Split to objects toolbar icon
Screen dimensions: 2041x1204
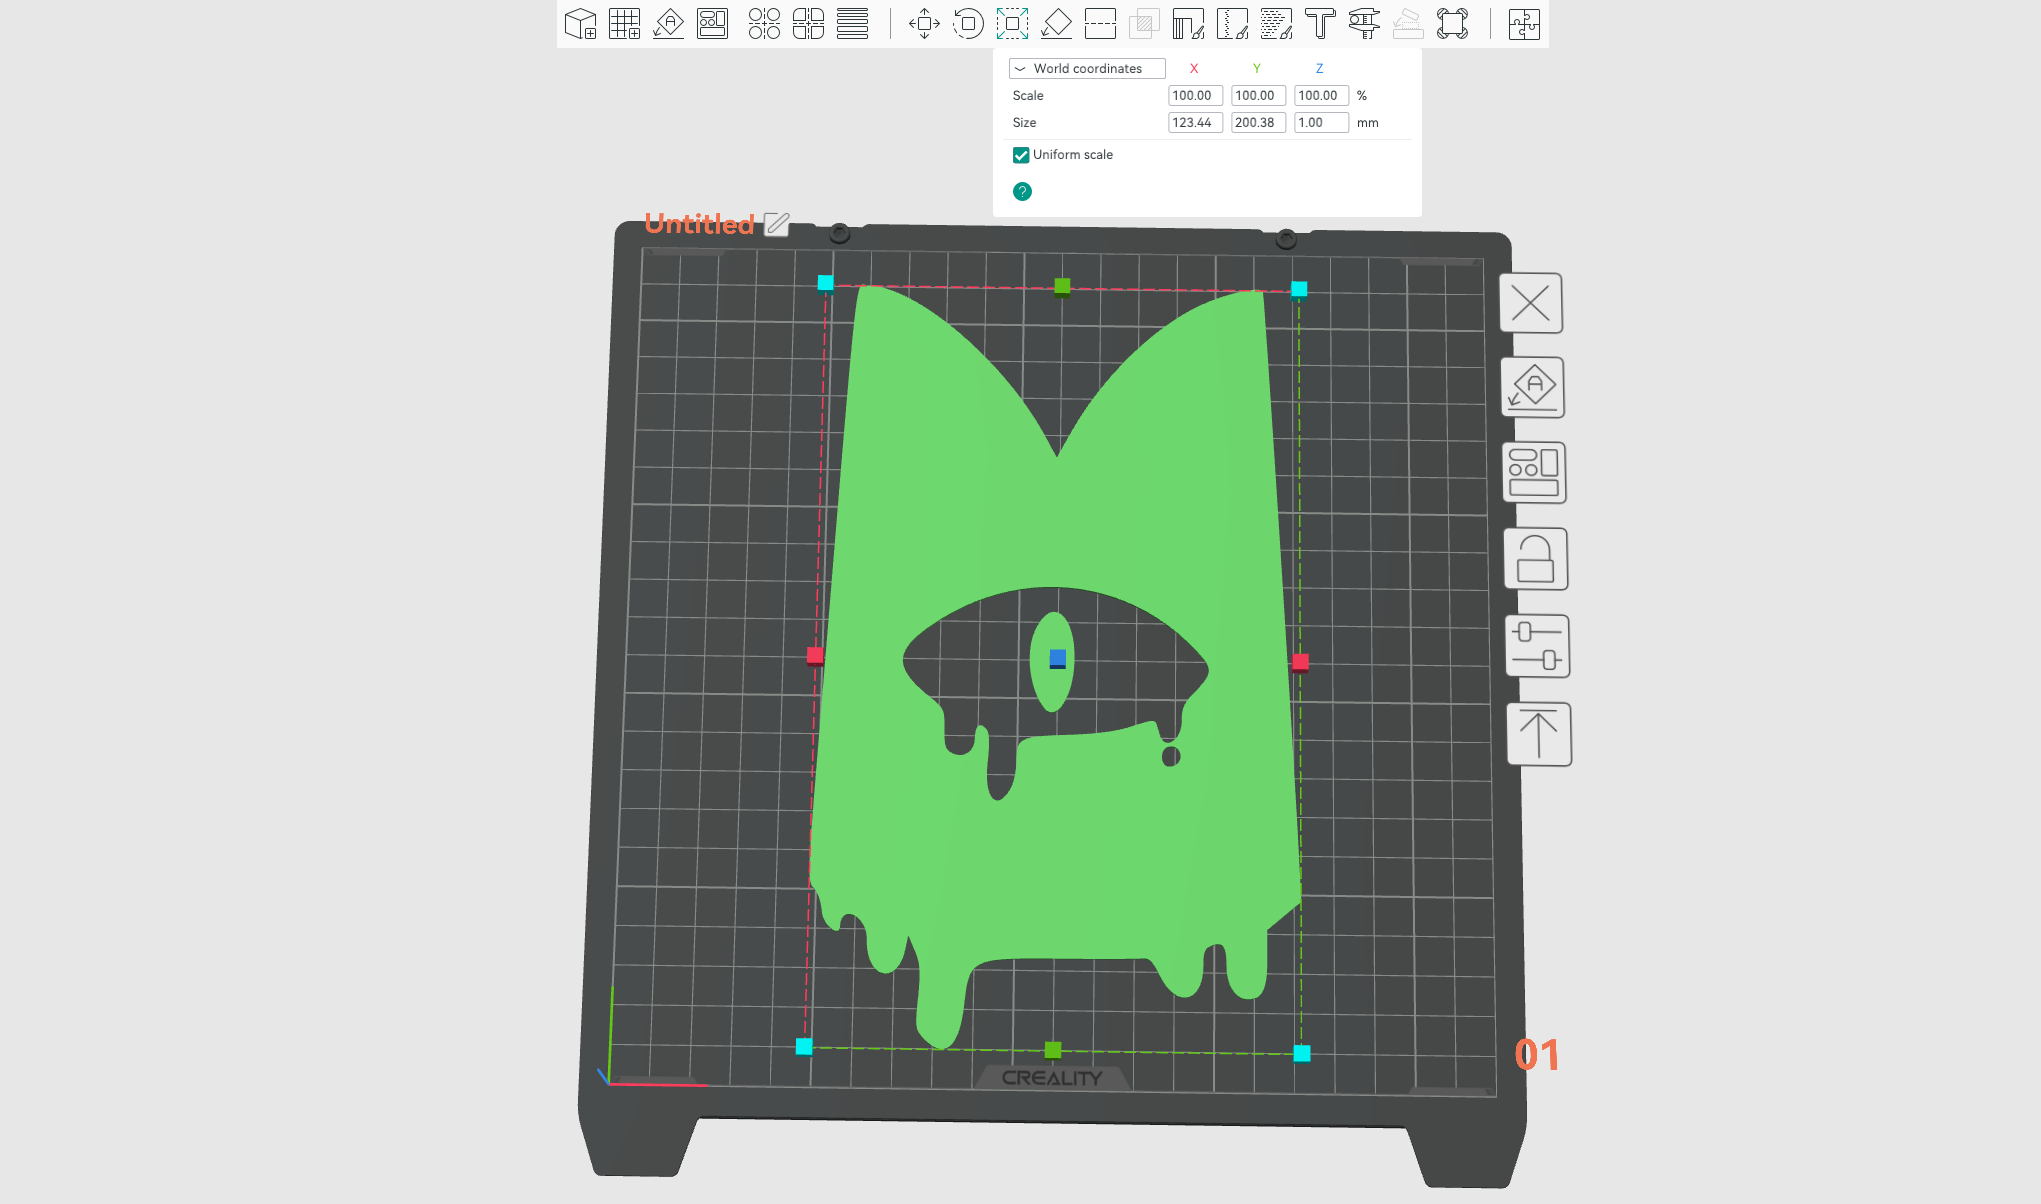point(764,24)
